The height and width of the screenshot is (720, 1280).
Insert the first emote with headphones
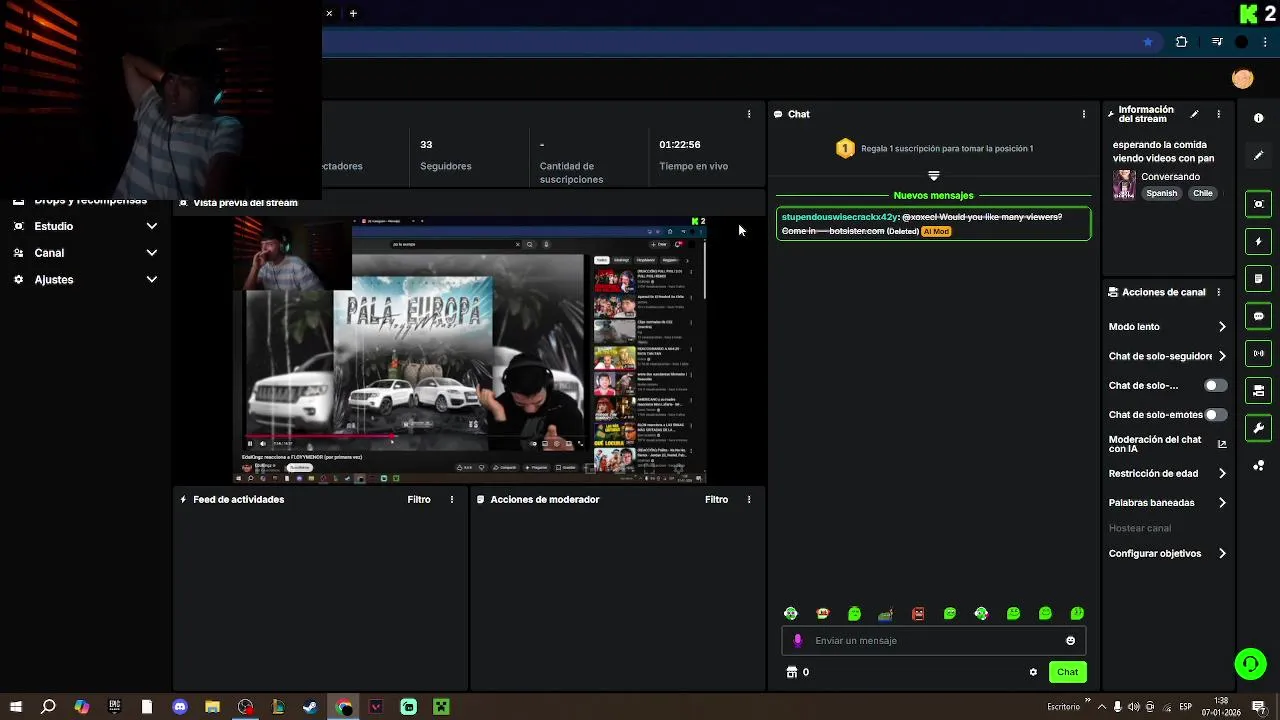click(791, 613)
